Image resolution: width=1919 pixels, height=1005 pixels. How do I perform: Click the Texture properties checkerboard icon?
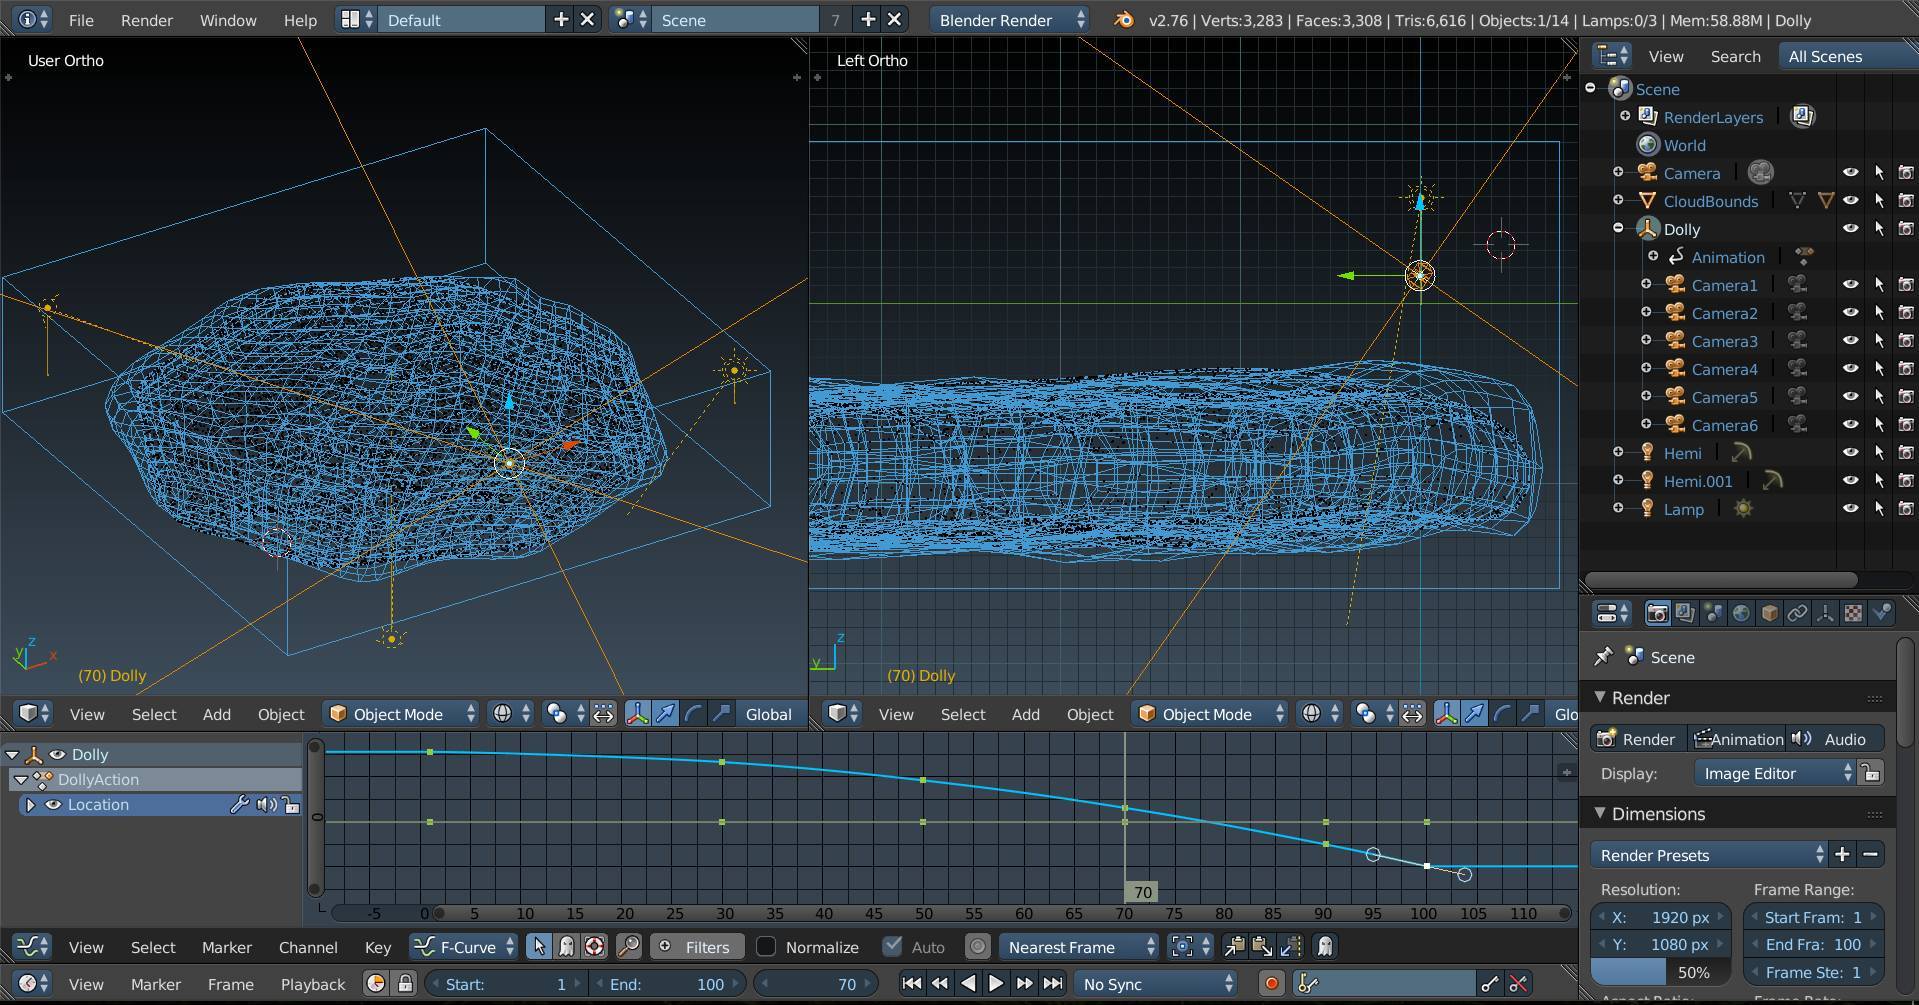click(x=1853, y=613)
